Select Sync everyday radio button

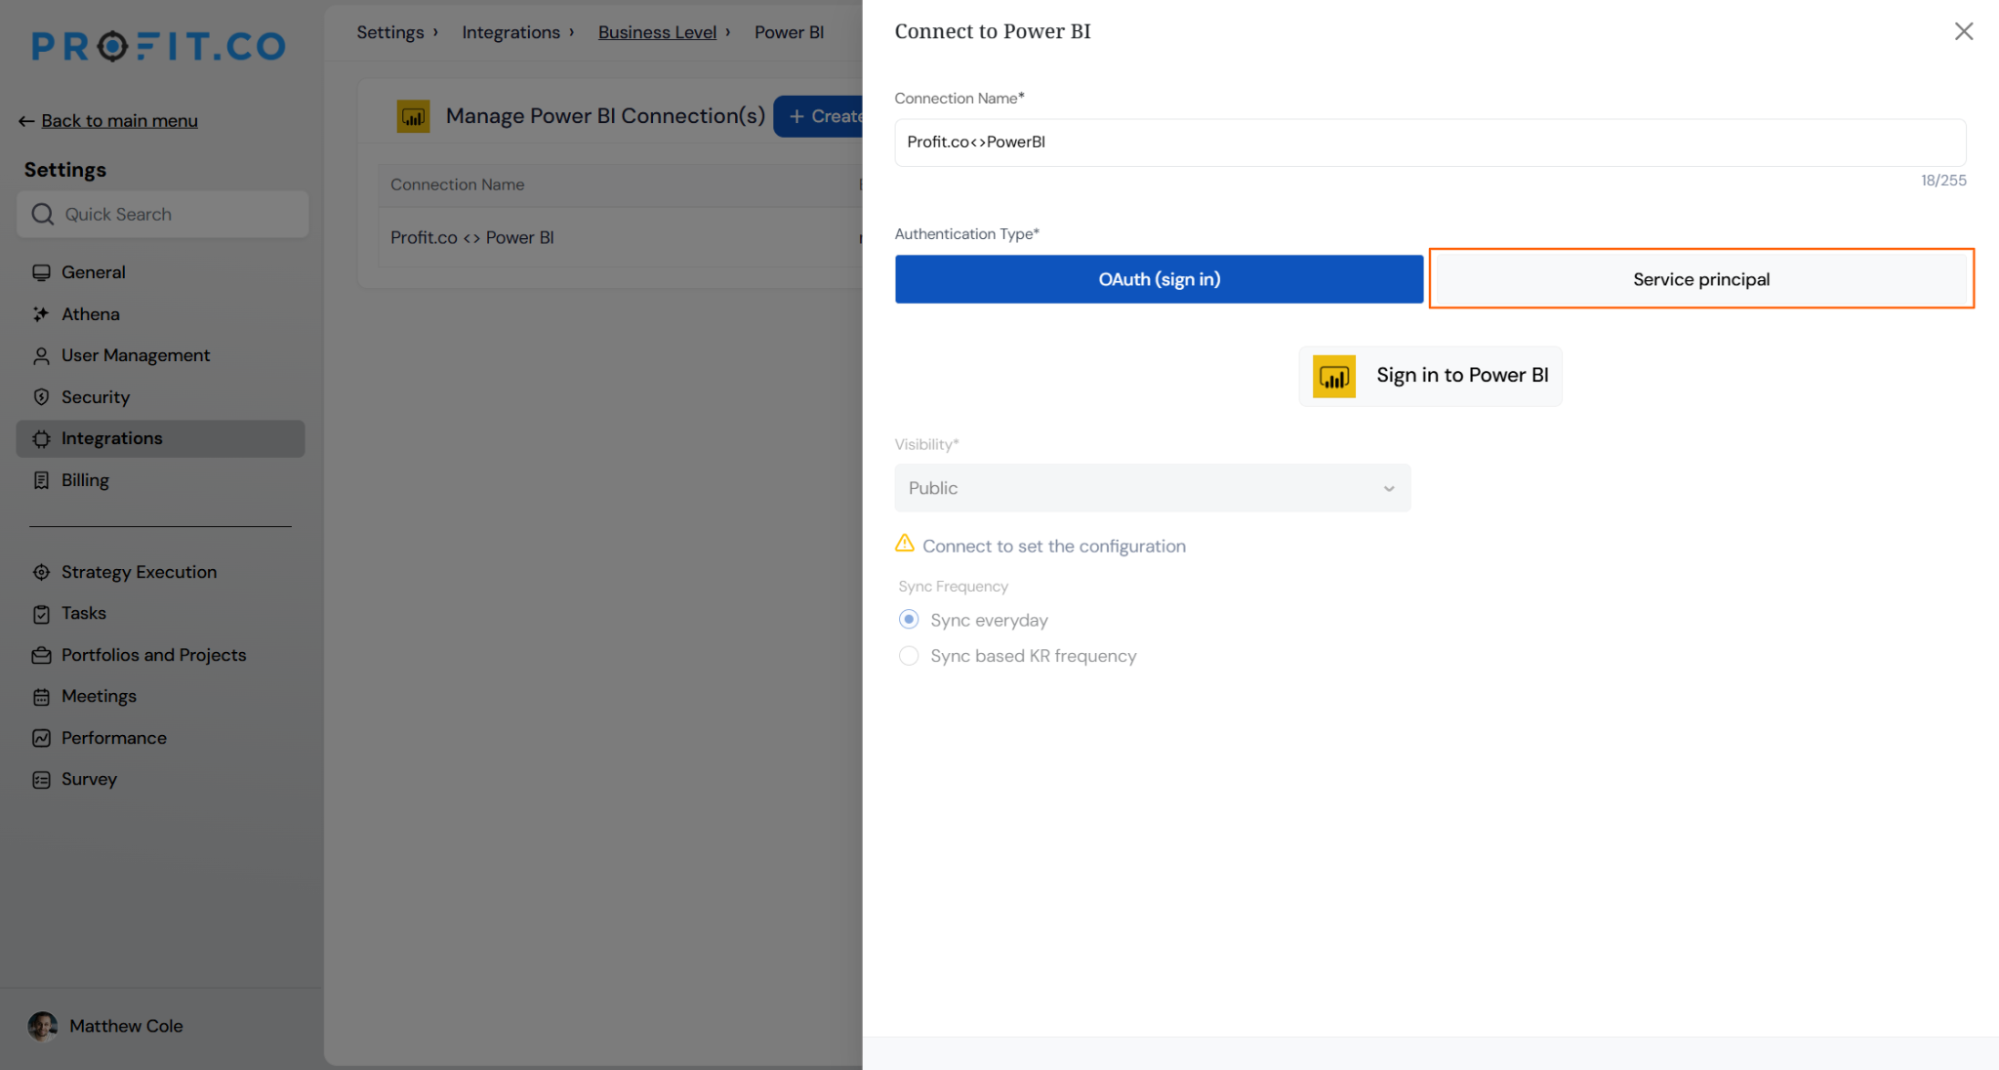tap(908, 620)
